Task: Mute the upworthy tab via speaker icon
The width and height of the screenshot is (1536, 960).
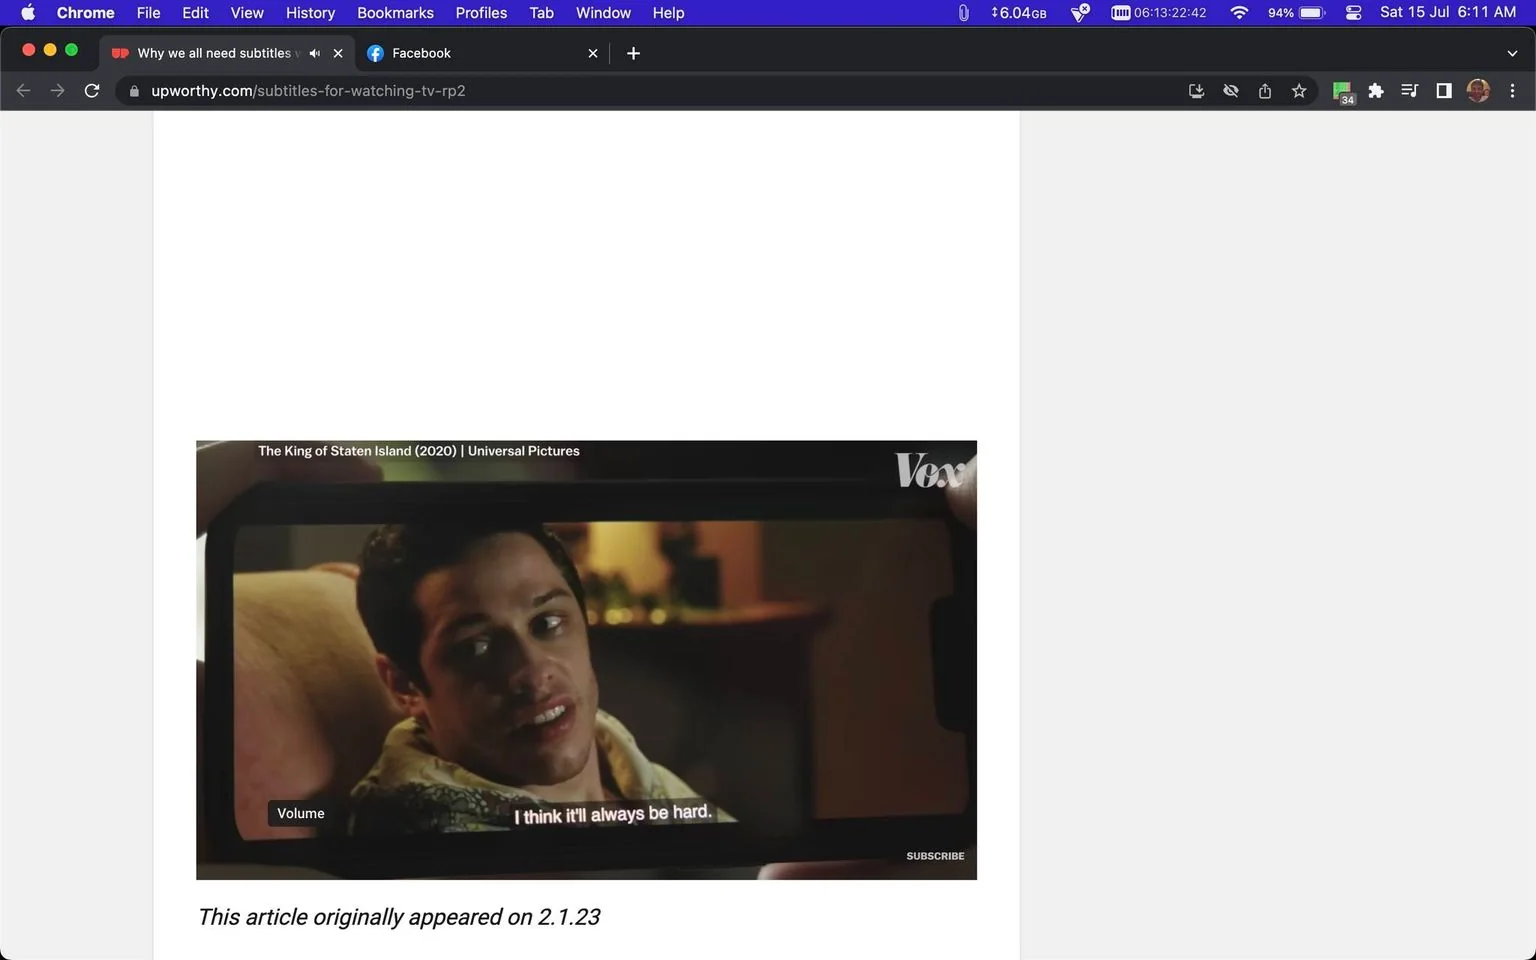Action: click(315, 53)
